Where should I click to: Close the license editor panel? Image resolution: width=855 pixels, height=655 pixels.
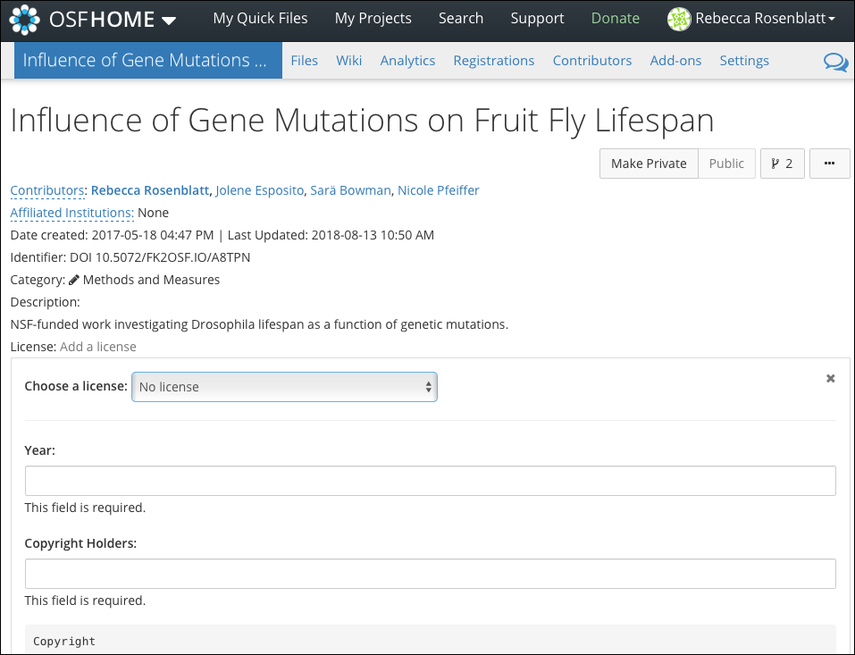[830, 378]
